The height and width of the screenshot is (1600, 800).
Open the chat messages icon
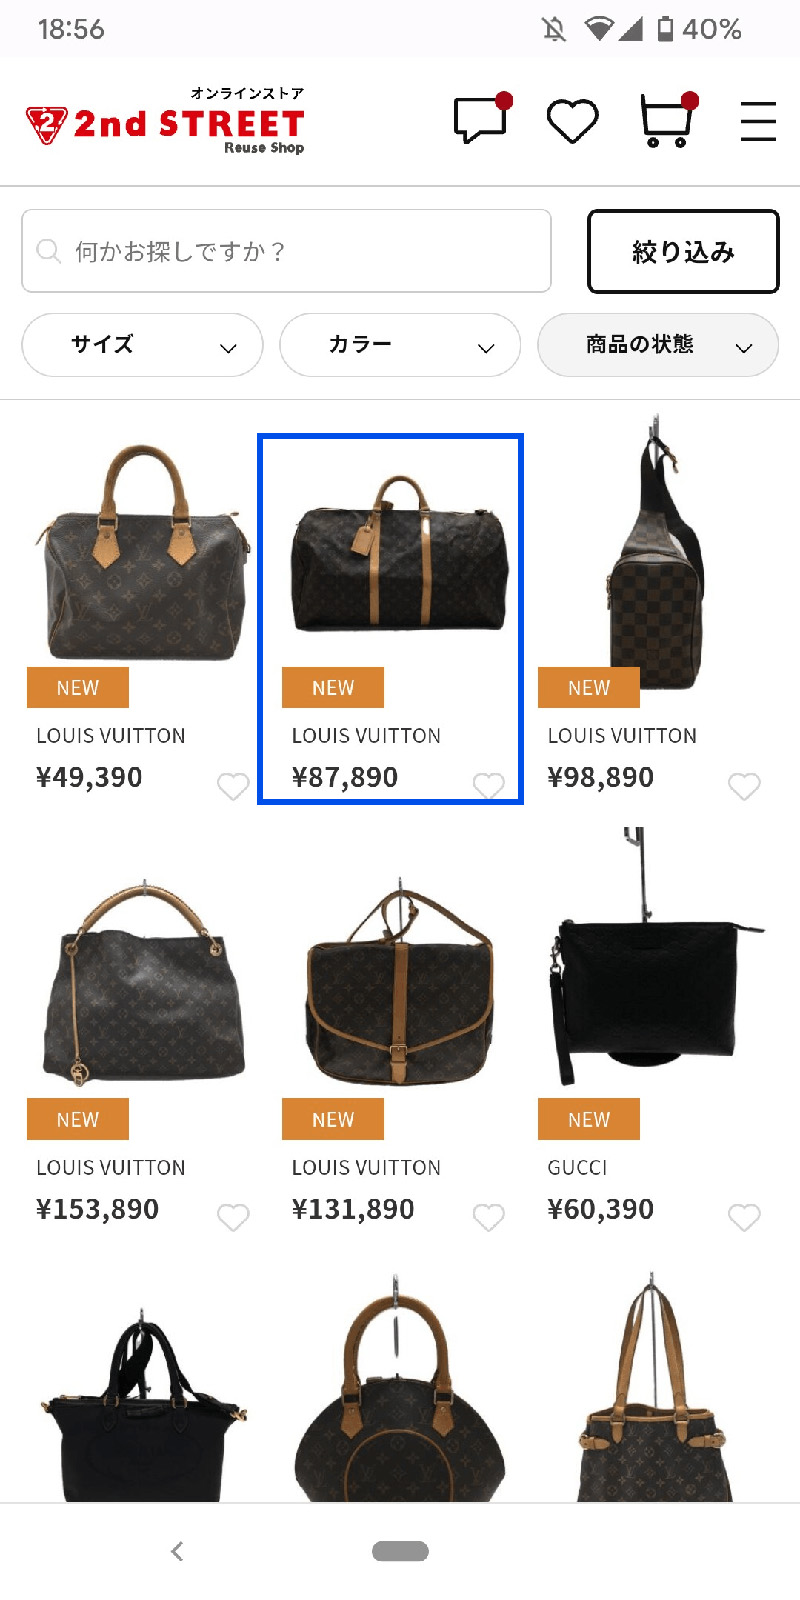tap(481, 119)
